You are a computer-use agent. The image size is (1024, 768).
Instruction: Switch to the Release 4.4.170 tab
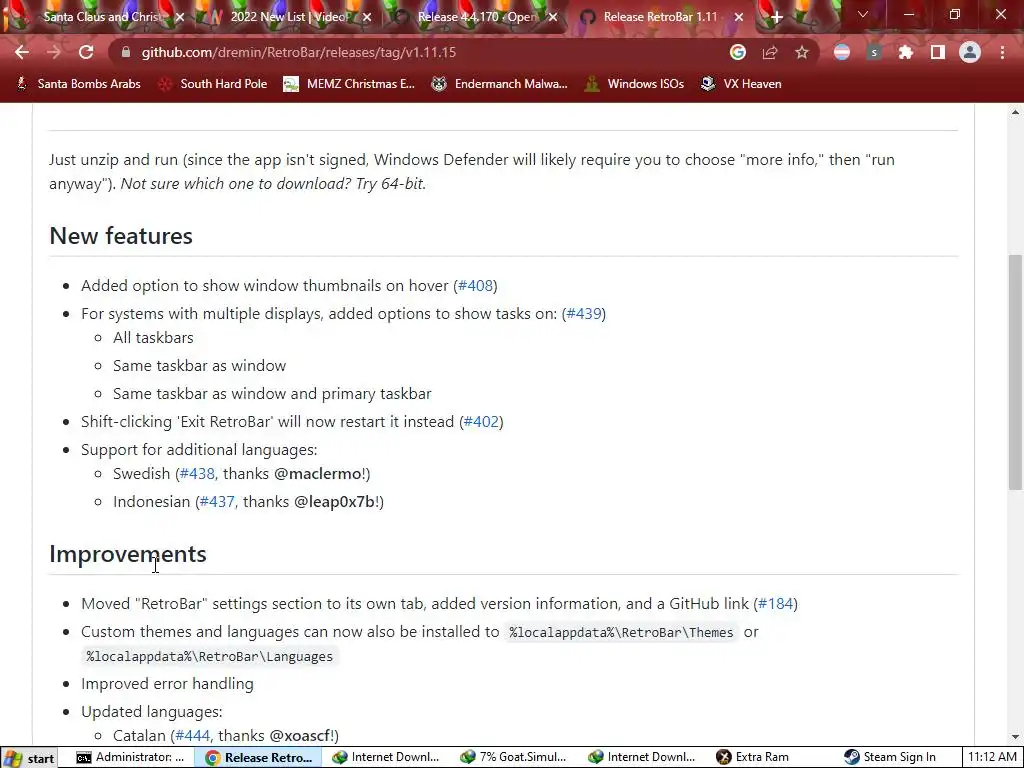click(473, 17)
